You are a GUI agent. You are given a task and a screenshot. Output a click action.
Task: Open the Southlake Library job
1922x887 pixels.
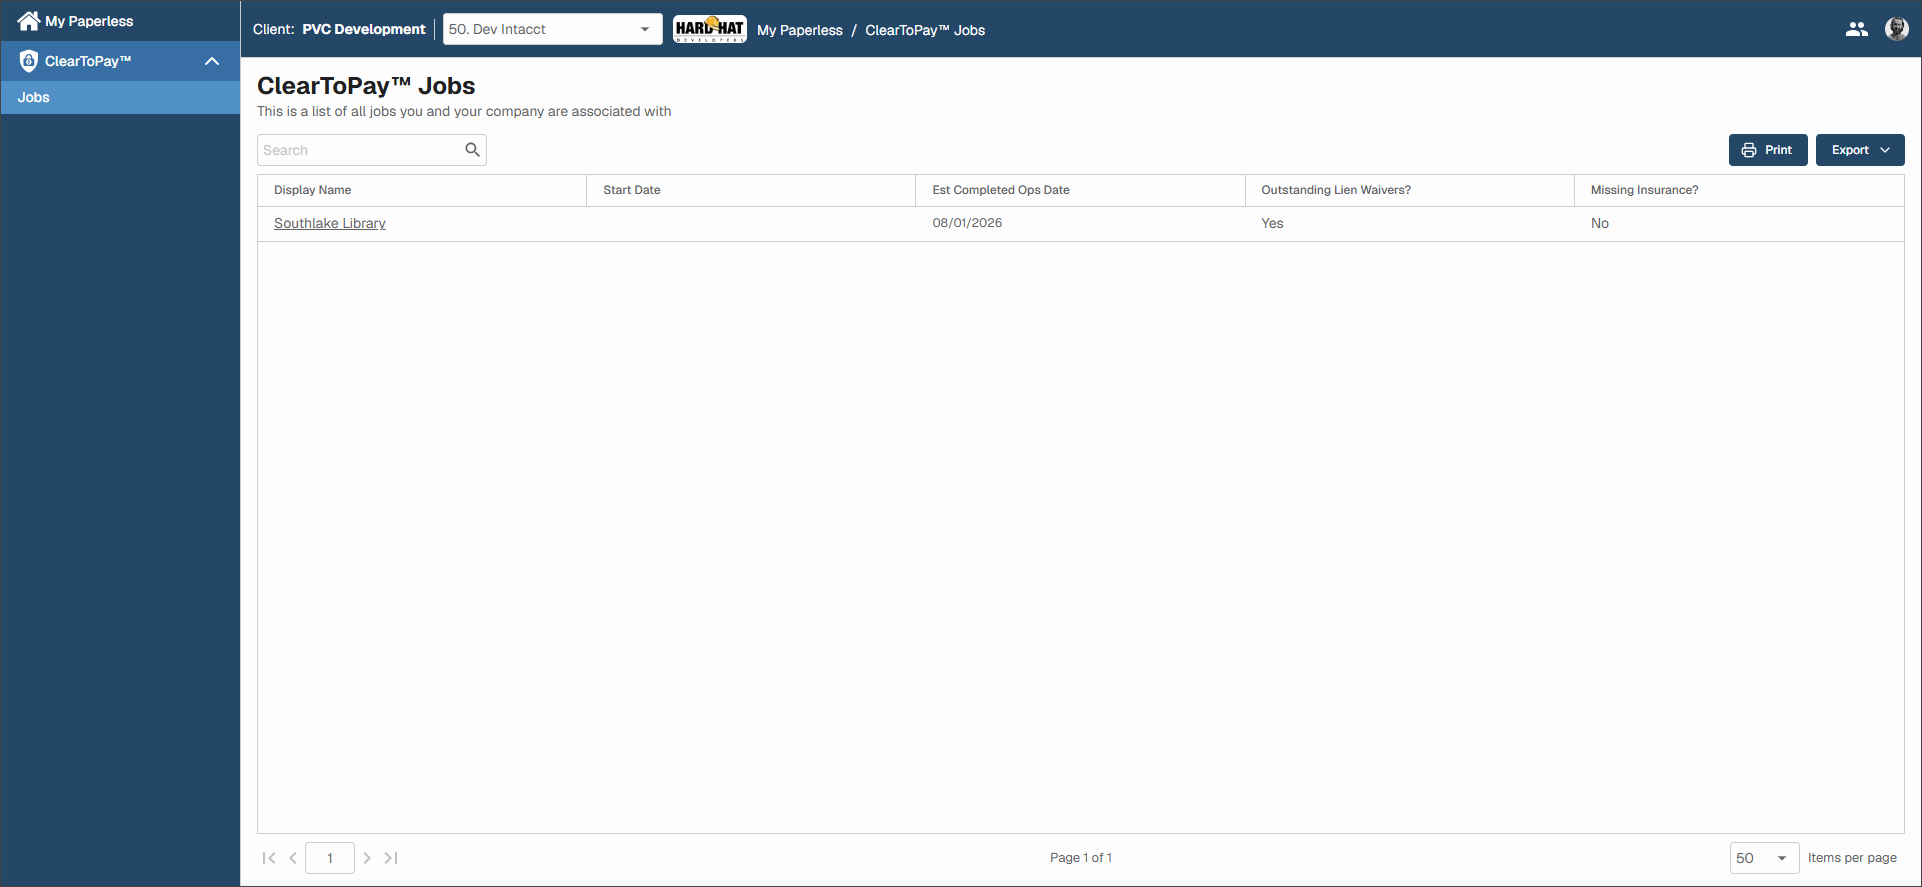tap(330, 223)
